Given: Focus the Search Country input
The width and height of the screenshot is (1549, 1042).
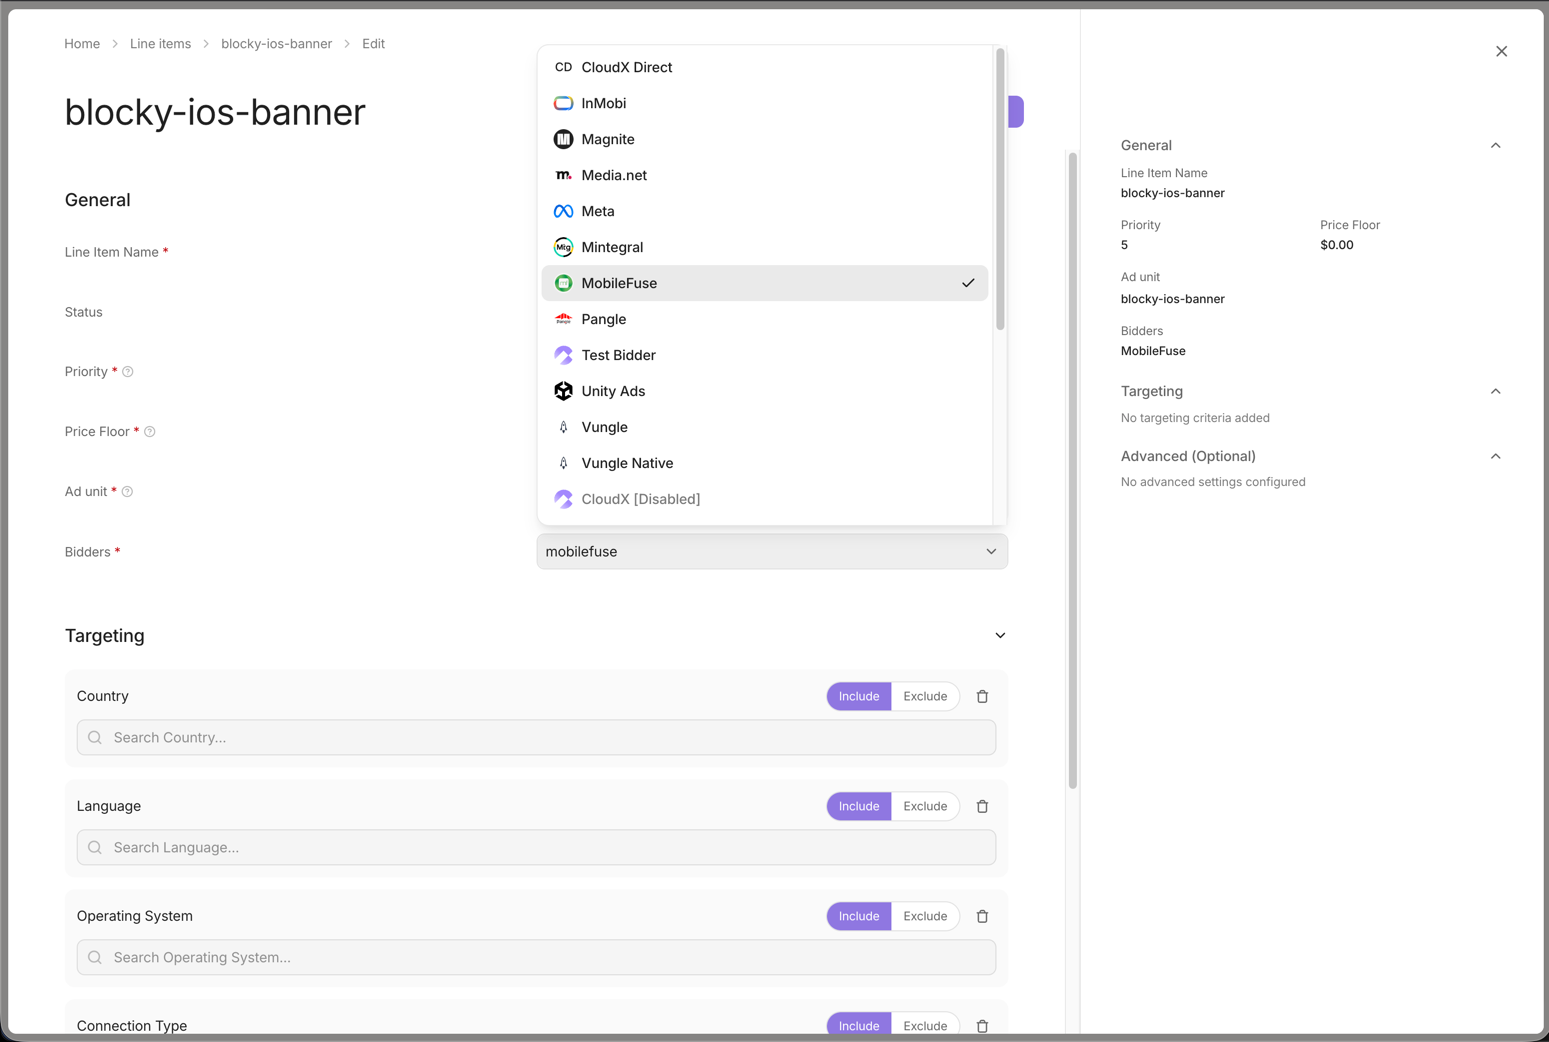Looking at the screenshot, I should tap(536, 737).
